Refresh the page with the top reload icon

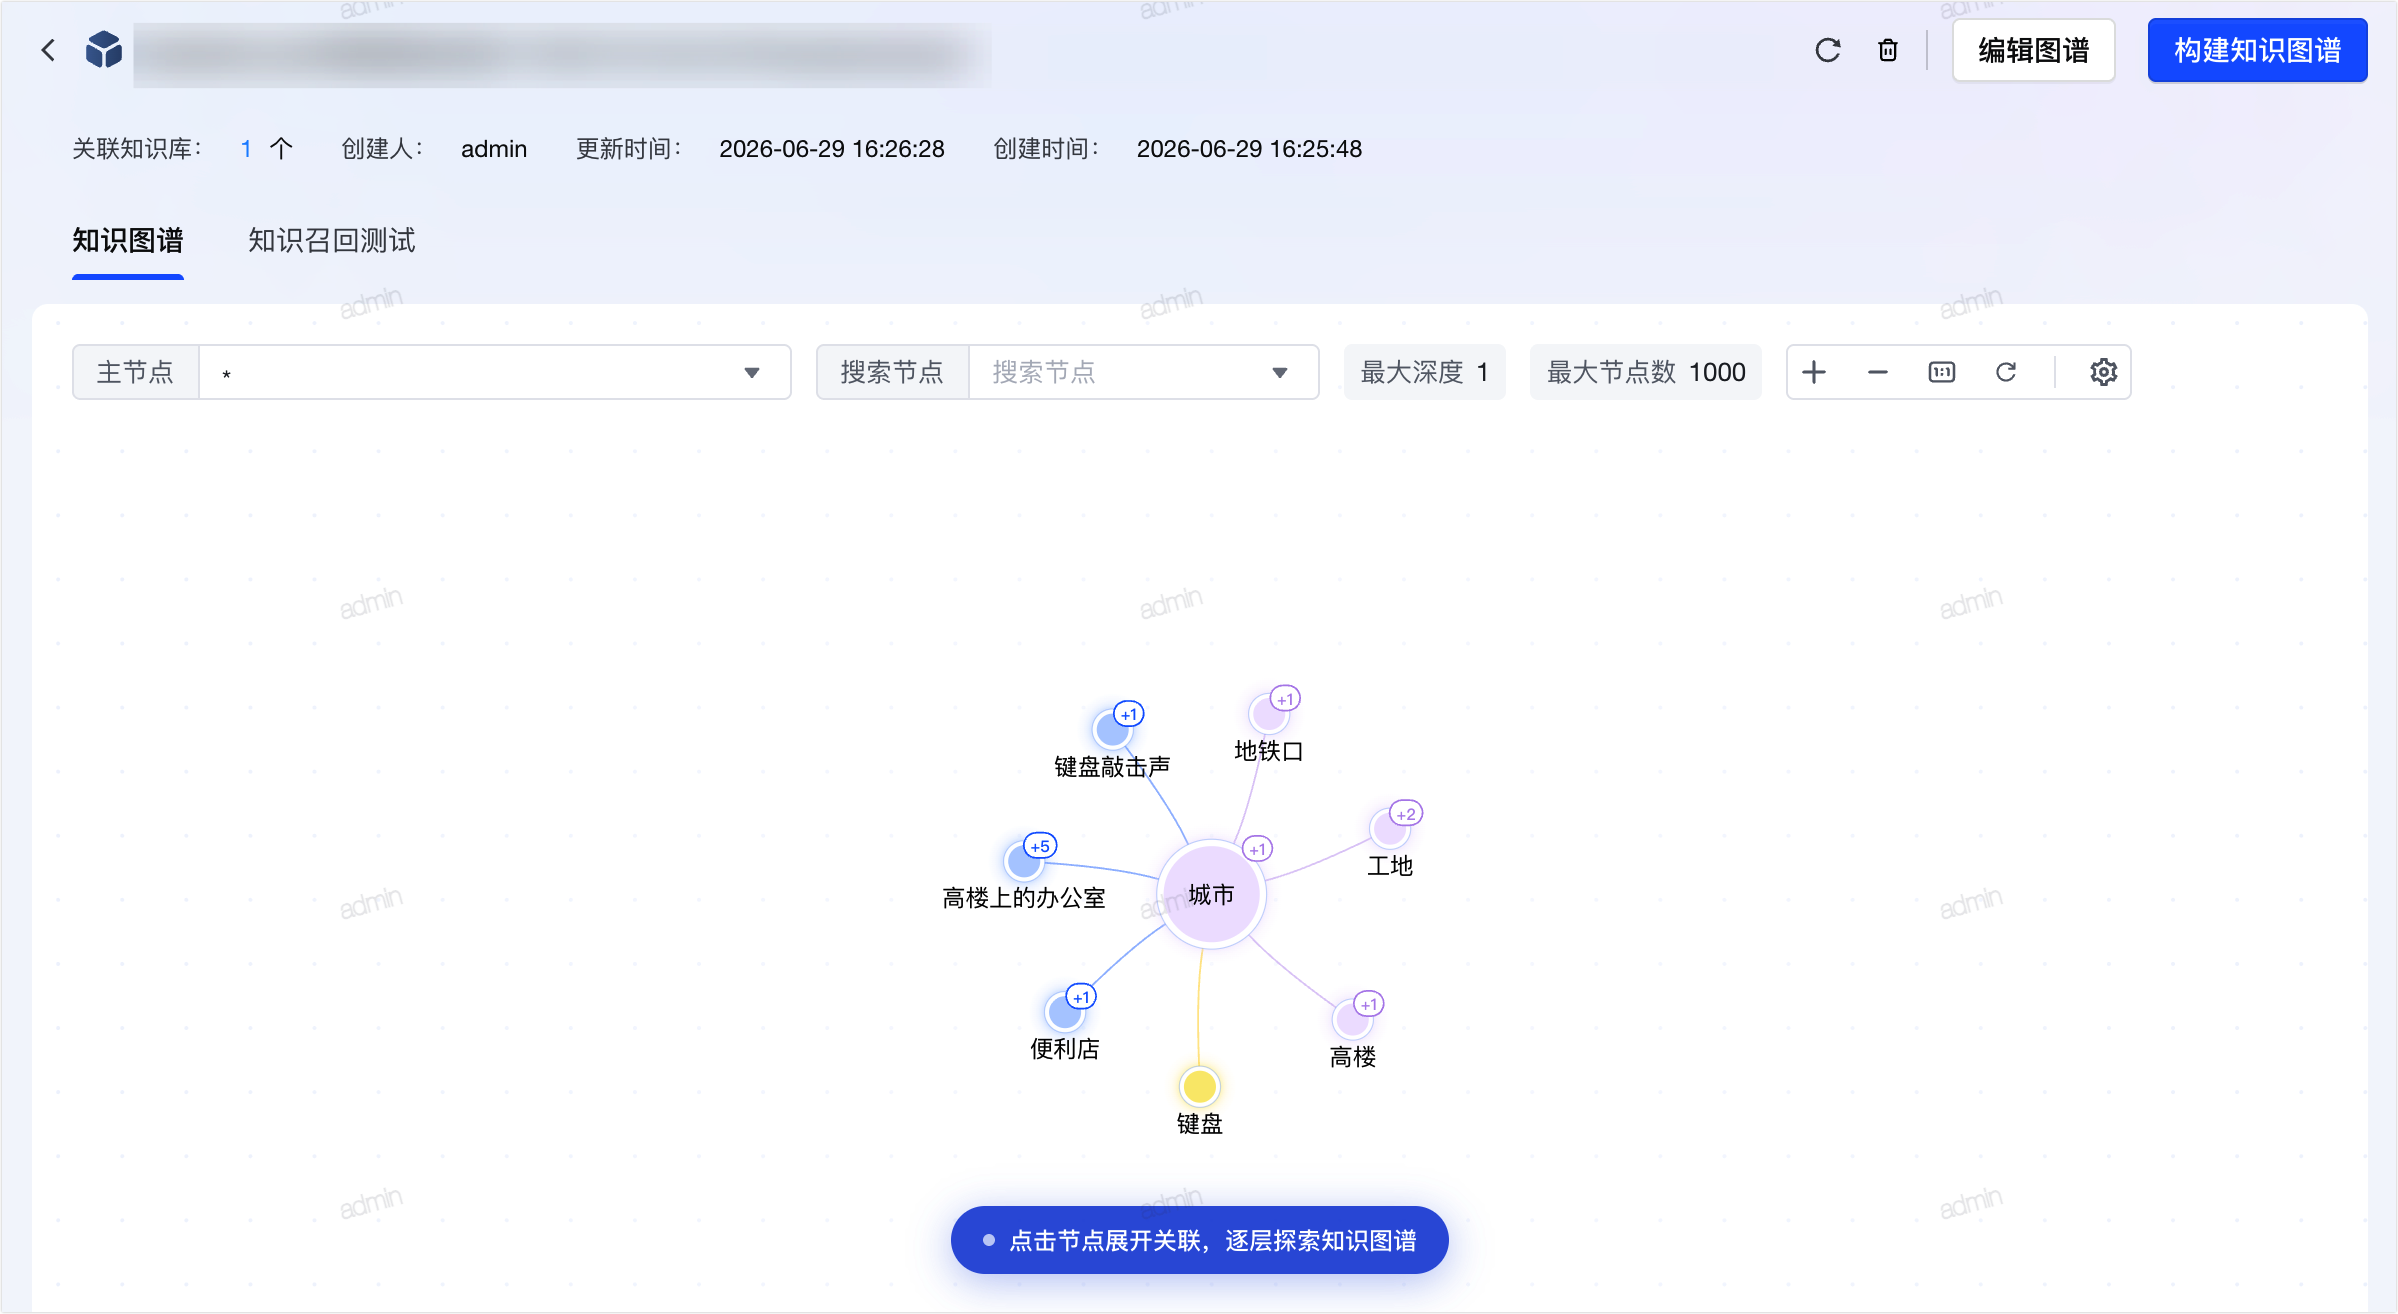1827,50
